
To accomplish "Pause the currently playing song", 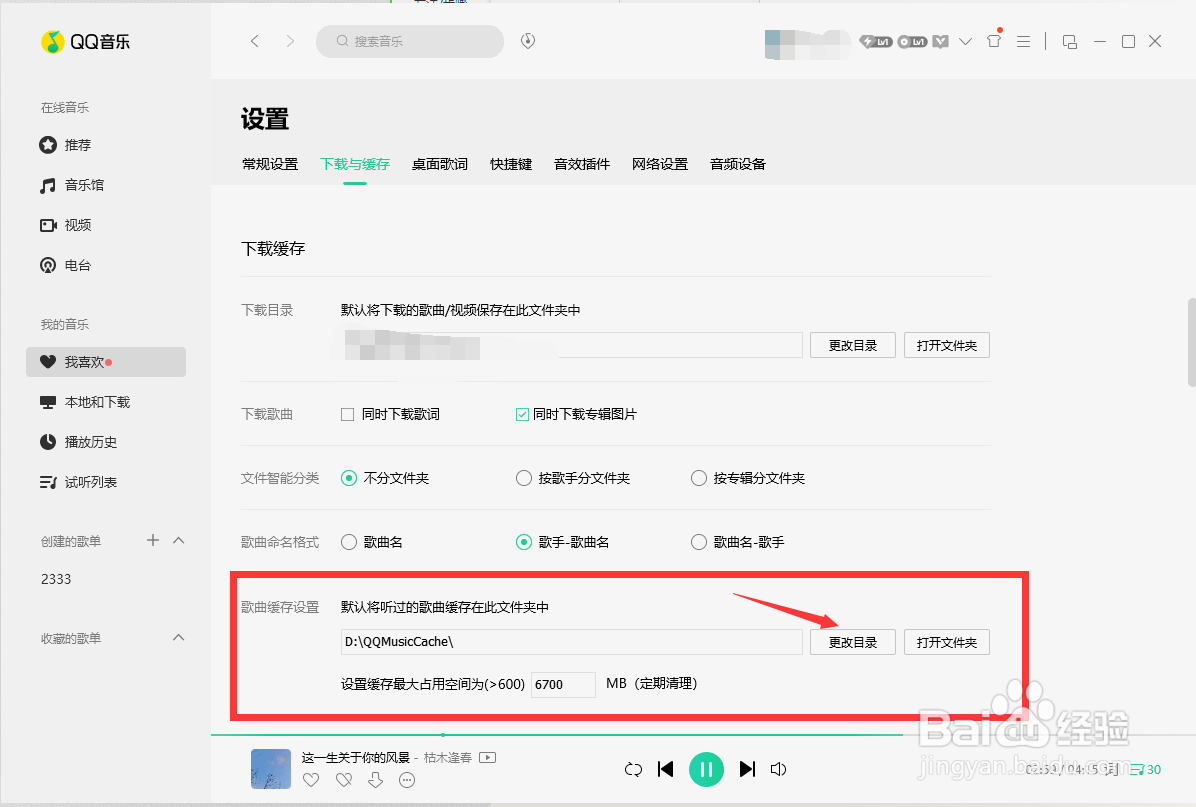I will (x=707, y=769).
